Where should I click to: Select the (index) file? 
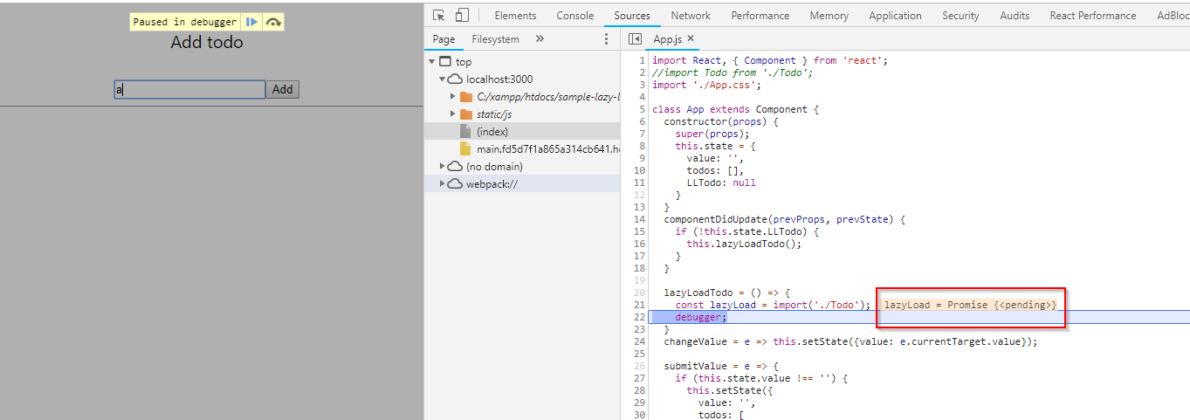tap(491, 132)
